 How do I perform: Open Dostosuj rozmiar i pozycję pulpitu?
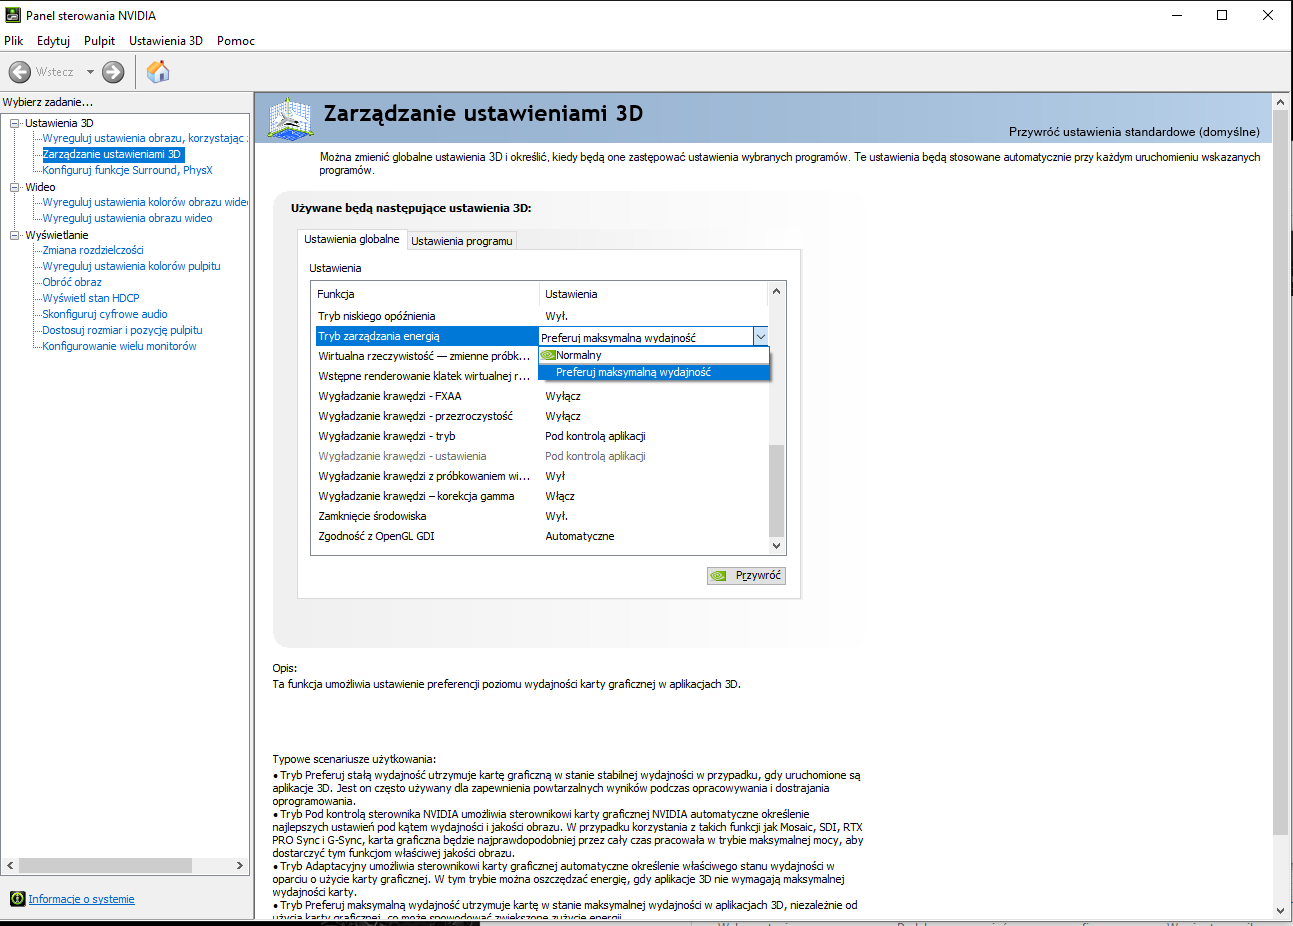click(122, 330)
